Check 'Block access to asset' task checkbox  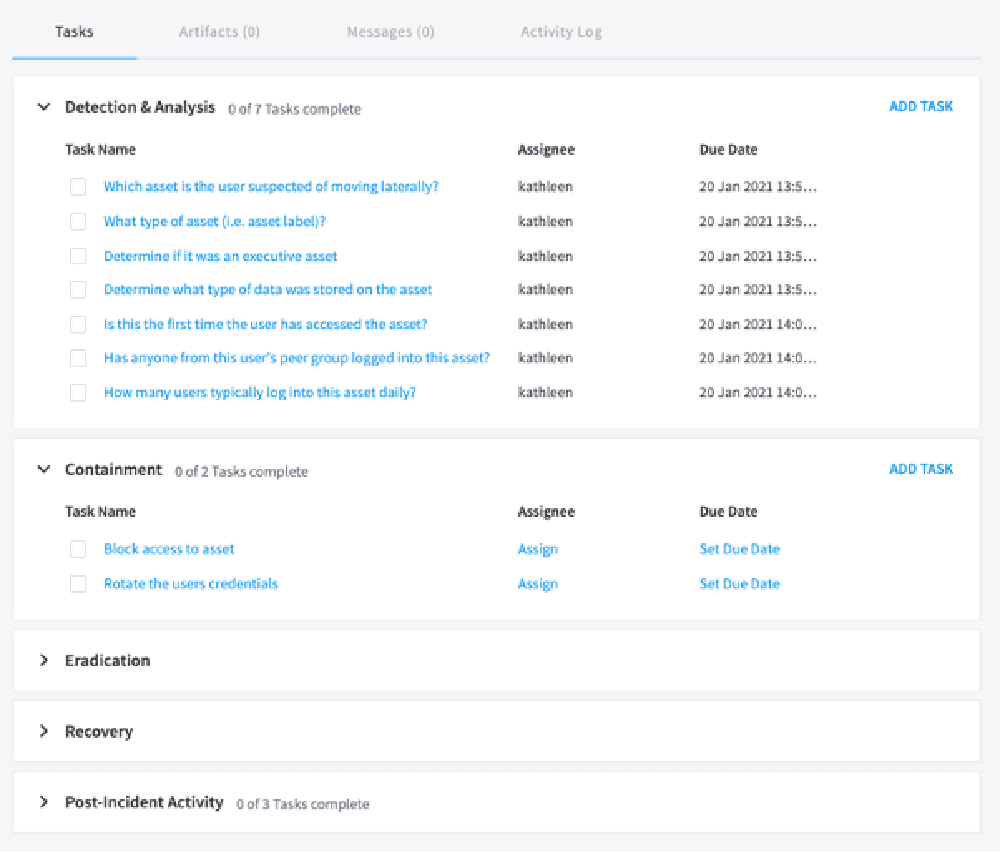(78, 549)
